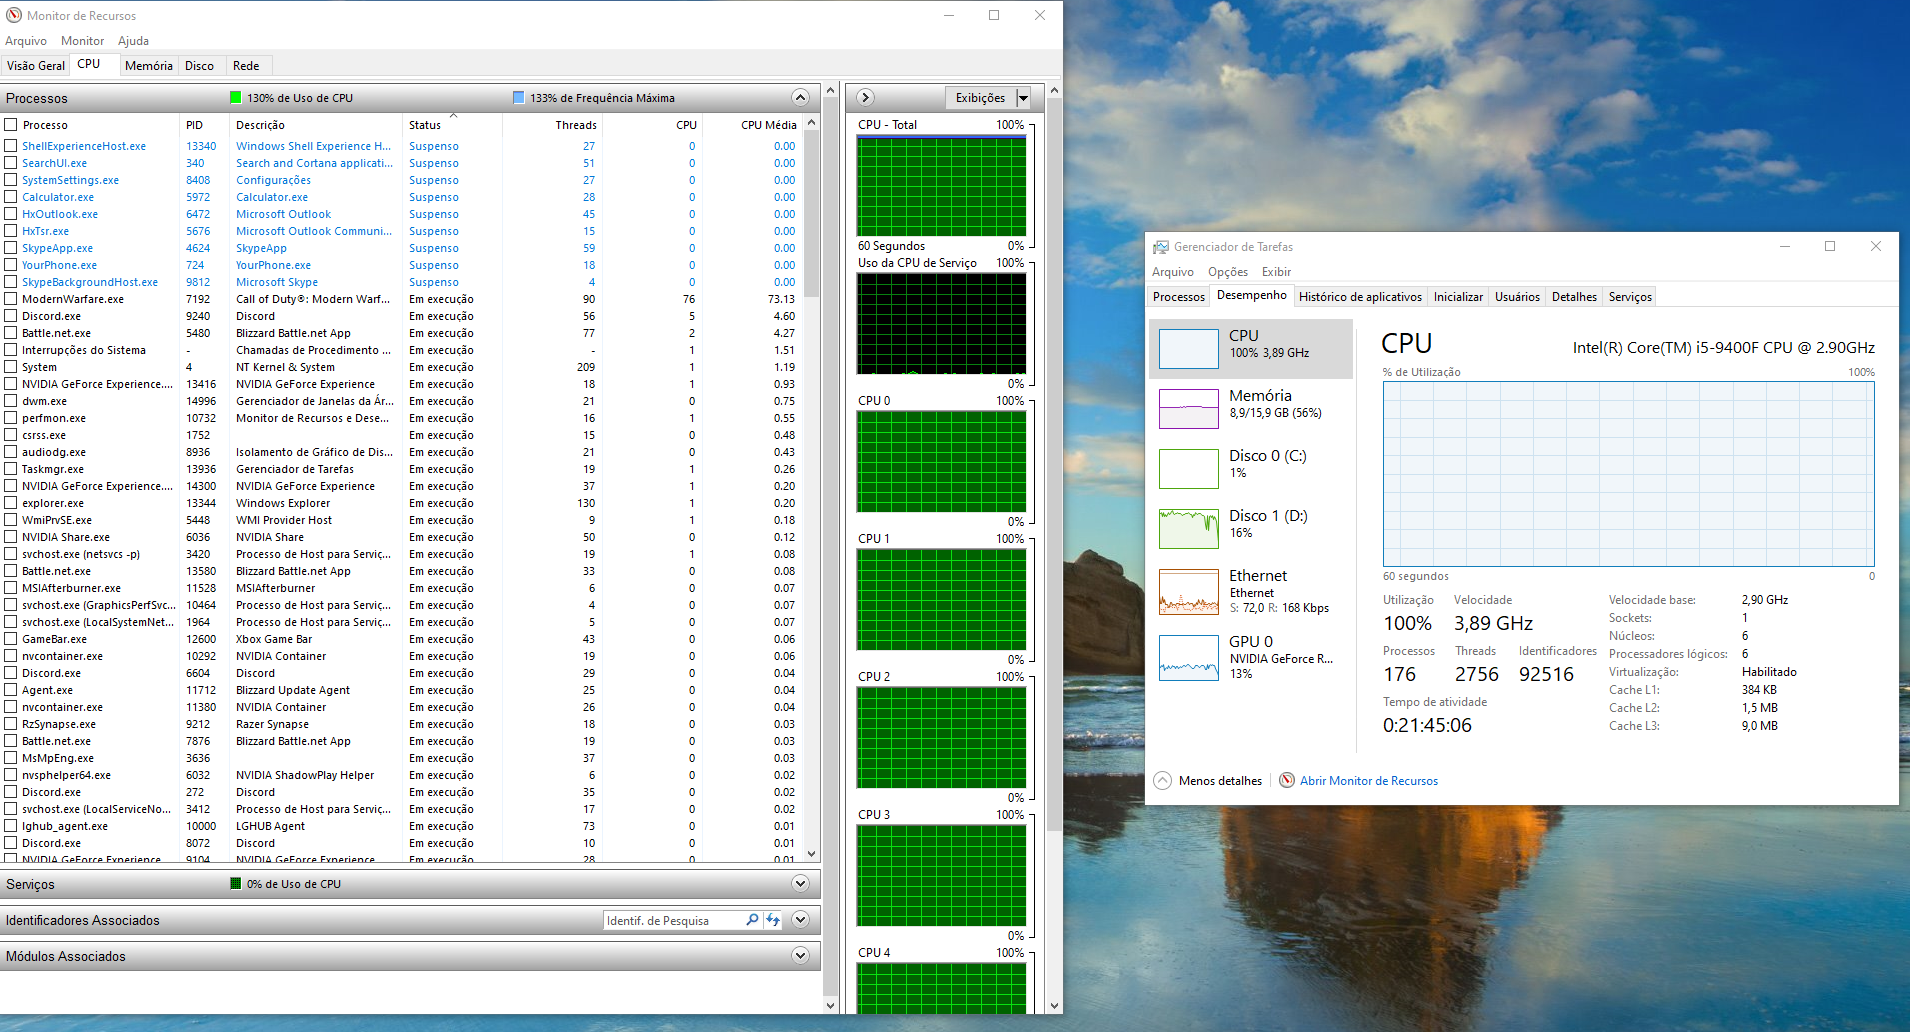Open Arquivo menu in Monitor de Recursos
The width and height of the screenshot is (1910, 1032).
[x=26, y=41]
